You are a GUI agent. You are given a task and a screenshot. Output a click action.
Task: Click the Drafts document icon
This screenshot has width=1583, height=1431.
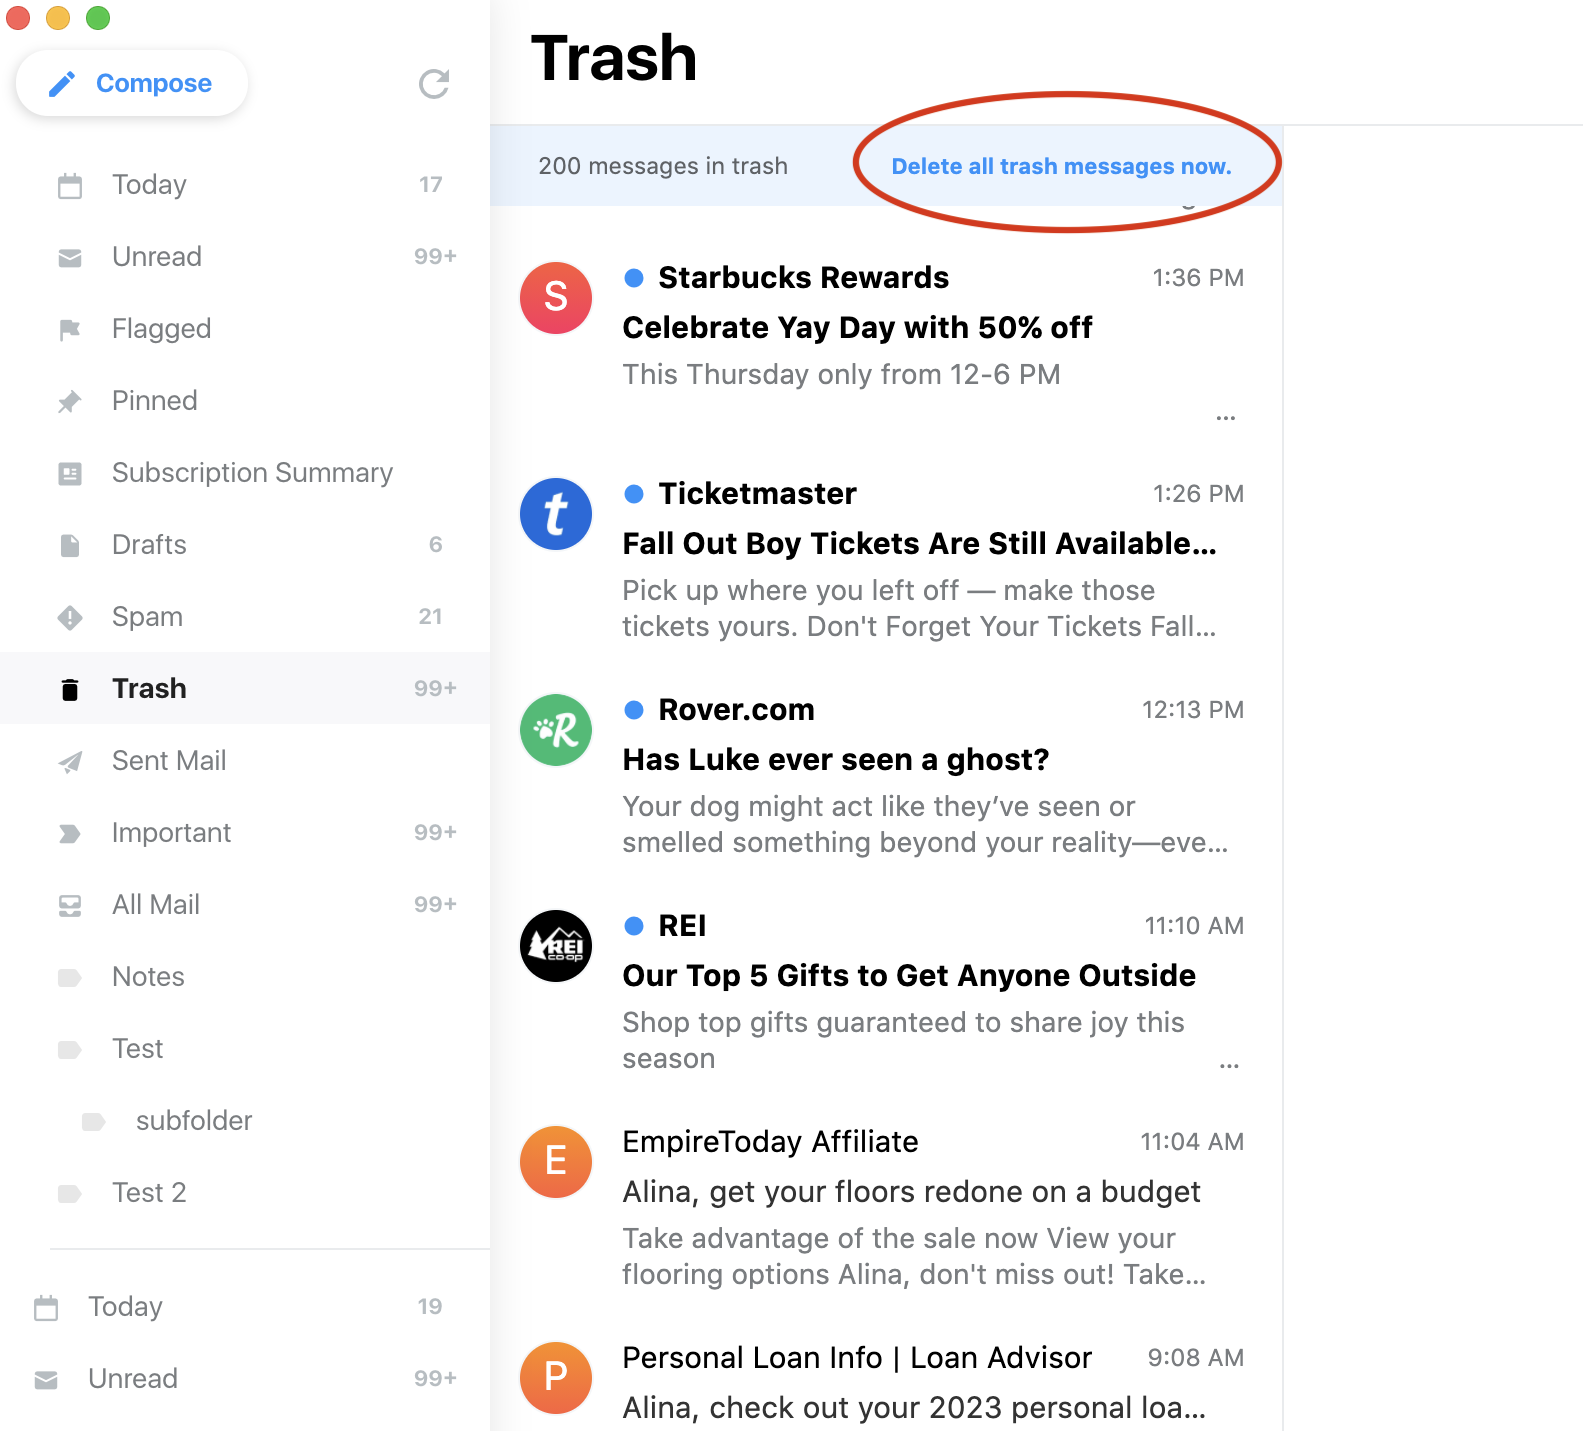coord(70,545)
